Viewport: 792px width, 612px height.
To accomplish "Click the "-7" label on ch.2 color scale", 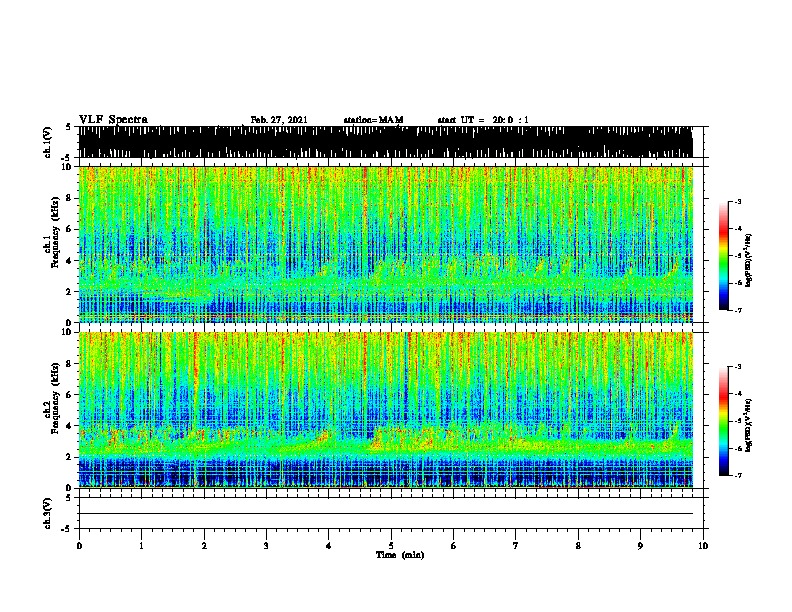I will click(737, 475).
